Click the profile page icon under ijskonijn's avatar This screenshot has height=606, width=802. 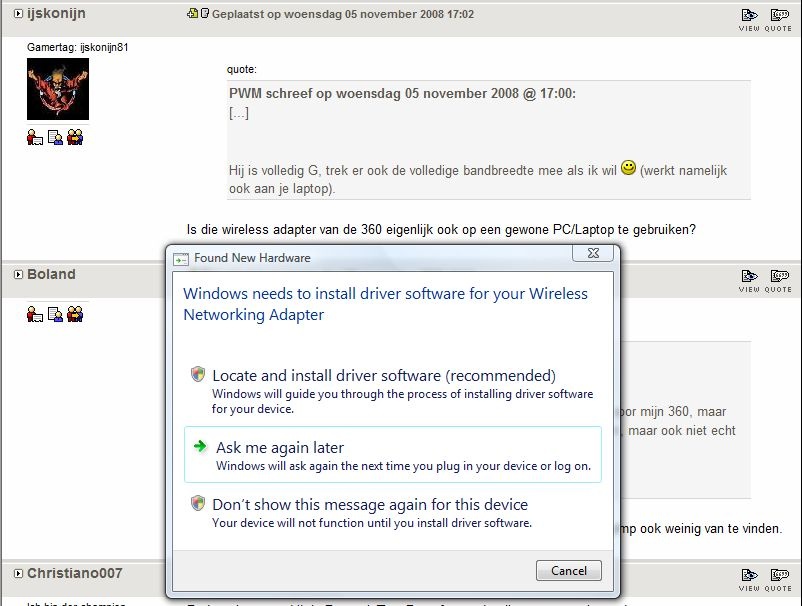pyautogui.click(x=55, y=137)
